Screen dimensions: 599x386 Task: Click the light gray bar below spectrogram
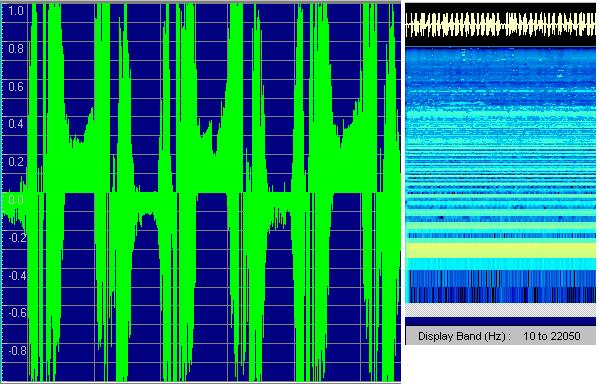pos(500,310)
